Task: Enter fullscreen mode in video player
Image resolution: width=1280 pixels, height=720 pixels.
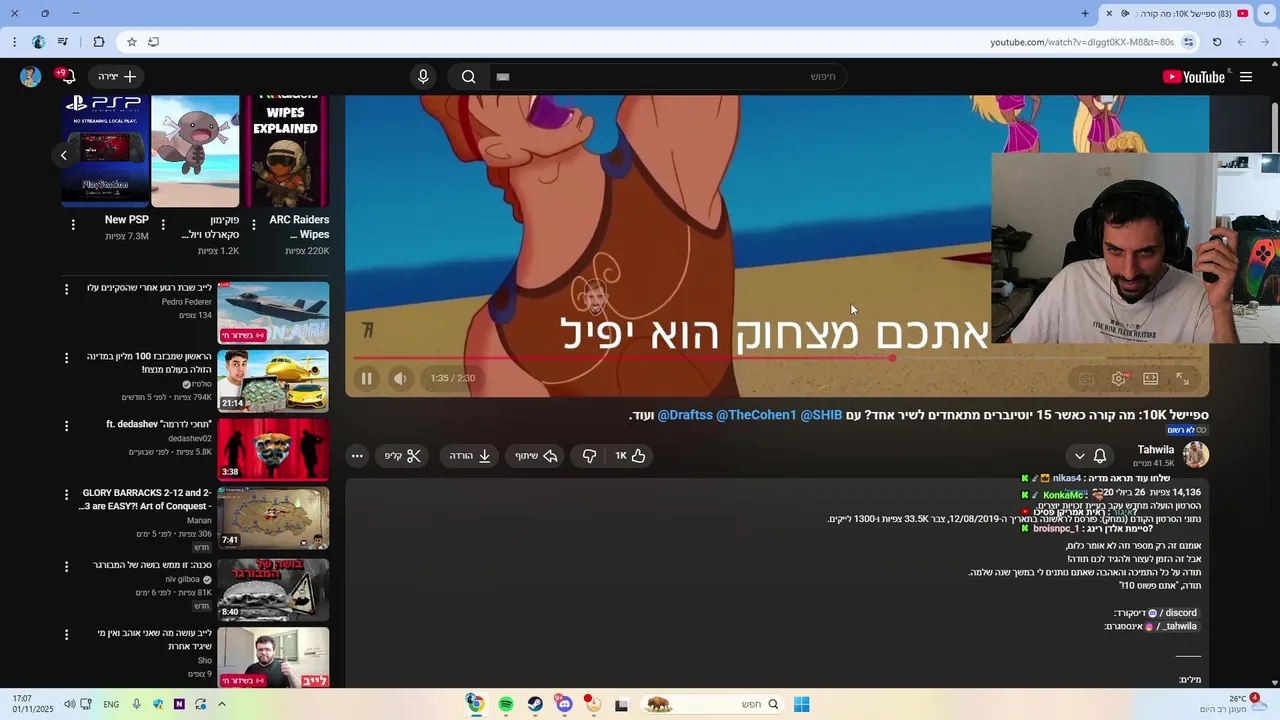Action: pos(1183,379)
